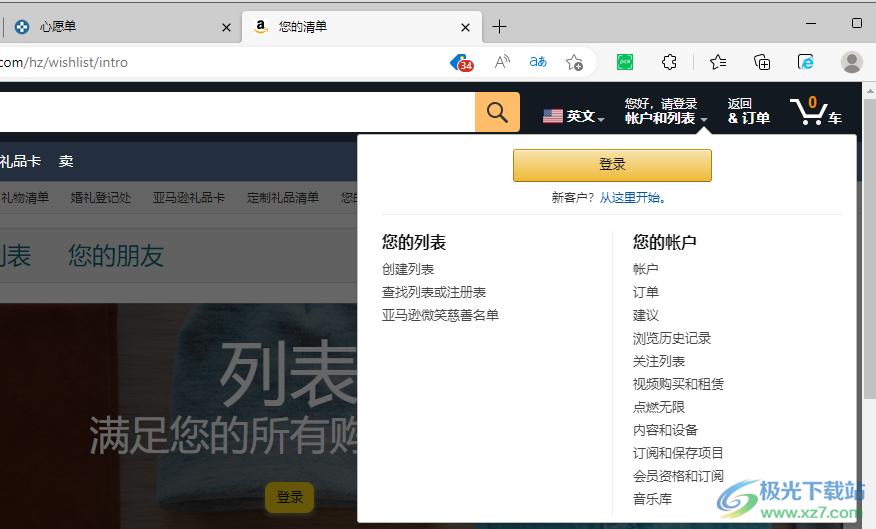Start Read Aloud from address bar
Screen dimensions: 876x529
coord(502,62)
